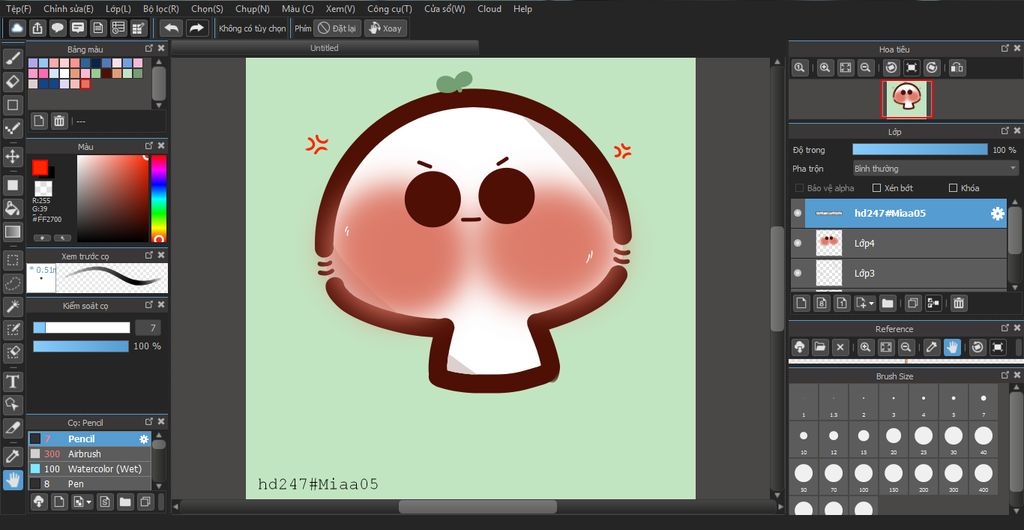1024x530 pixels.
Task: Open a file in the Reference panel
Action: pos(820,347)
